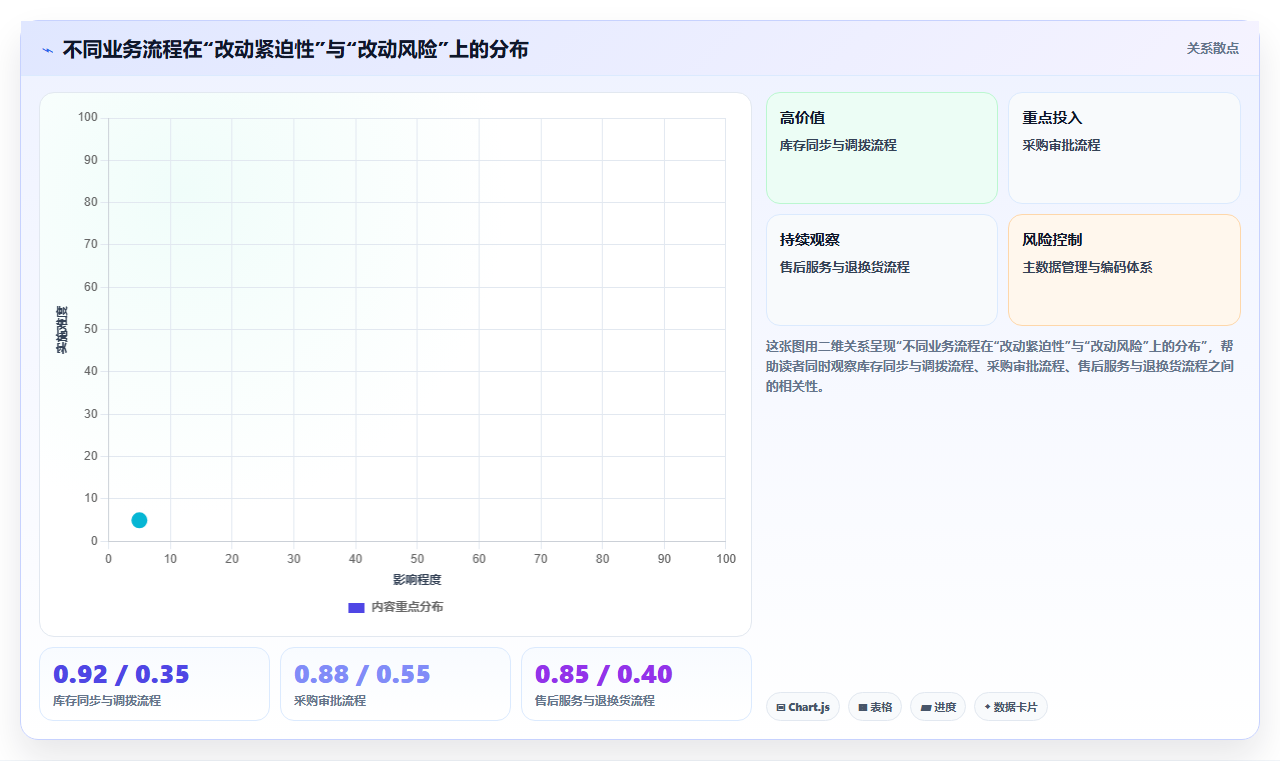Click the 表格 chip icon

(x=863, y=707)
